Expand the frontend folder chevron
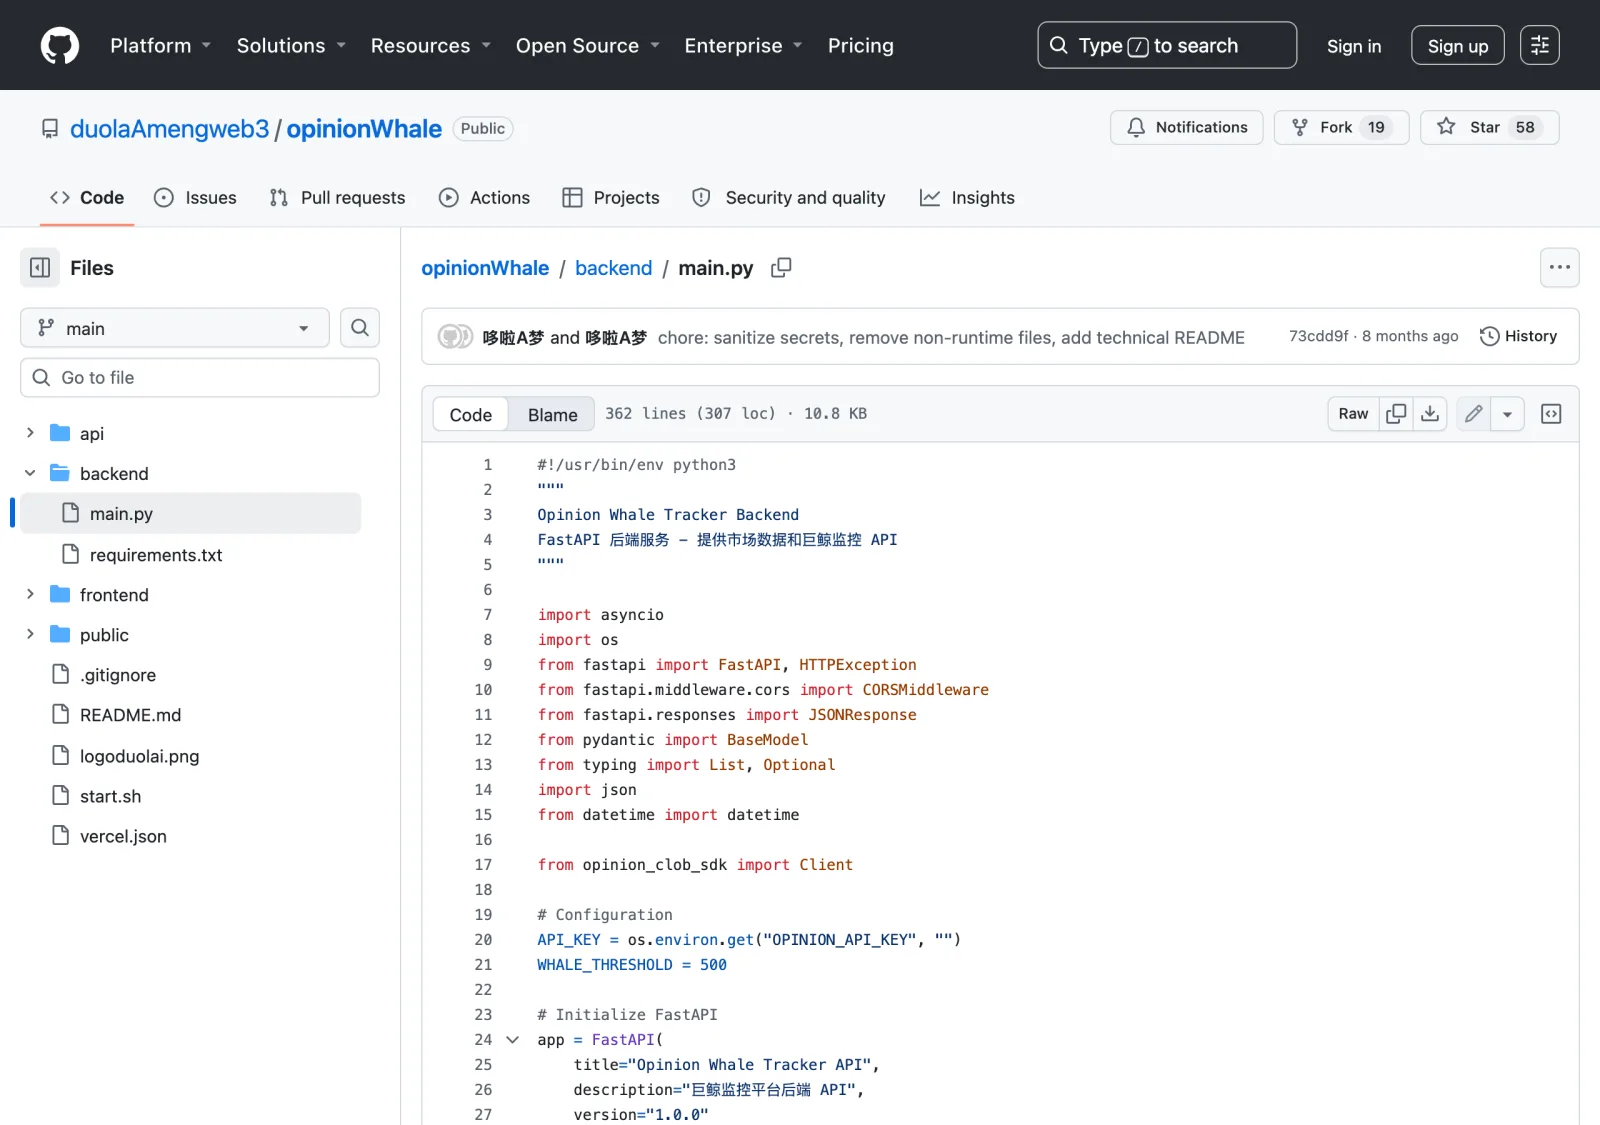The image size is (1600, 1125). pos(30,594)
